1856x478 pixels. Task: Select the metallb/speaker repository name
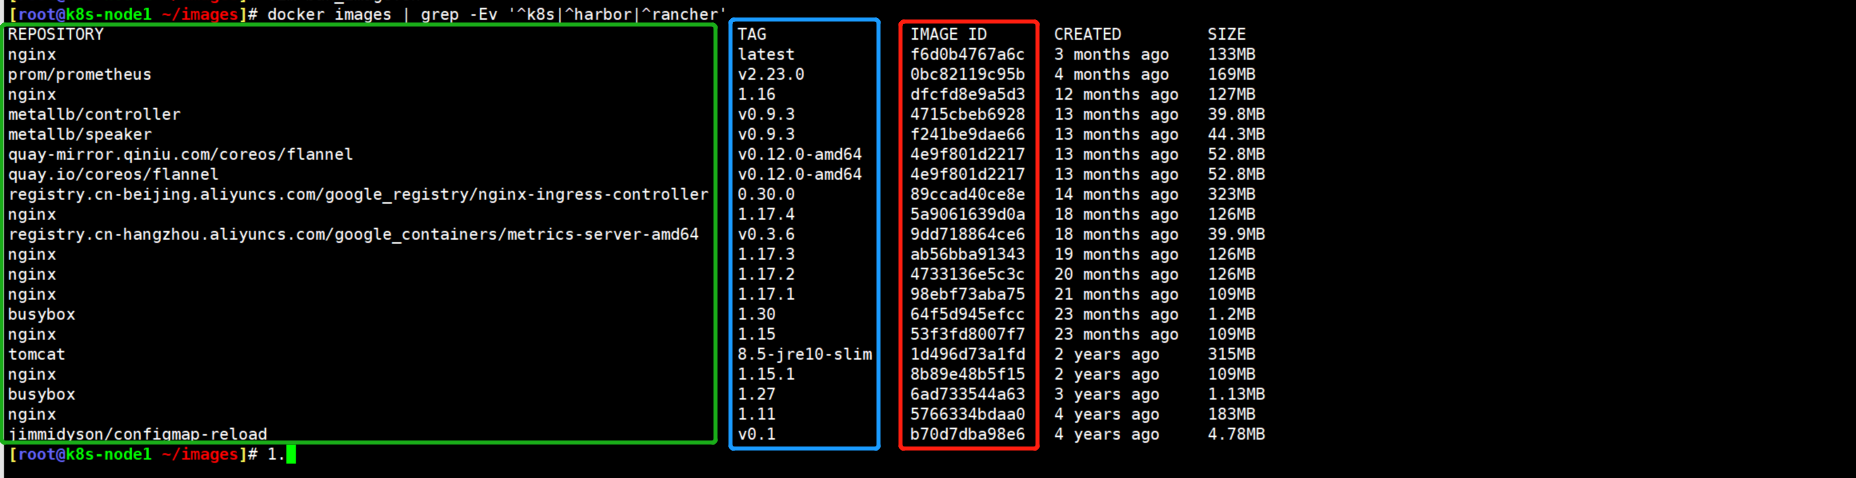[80, 134]
